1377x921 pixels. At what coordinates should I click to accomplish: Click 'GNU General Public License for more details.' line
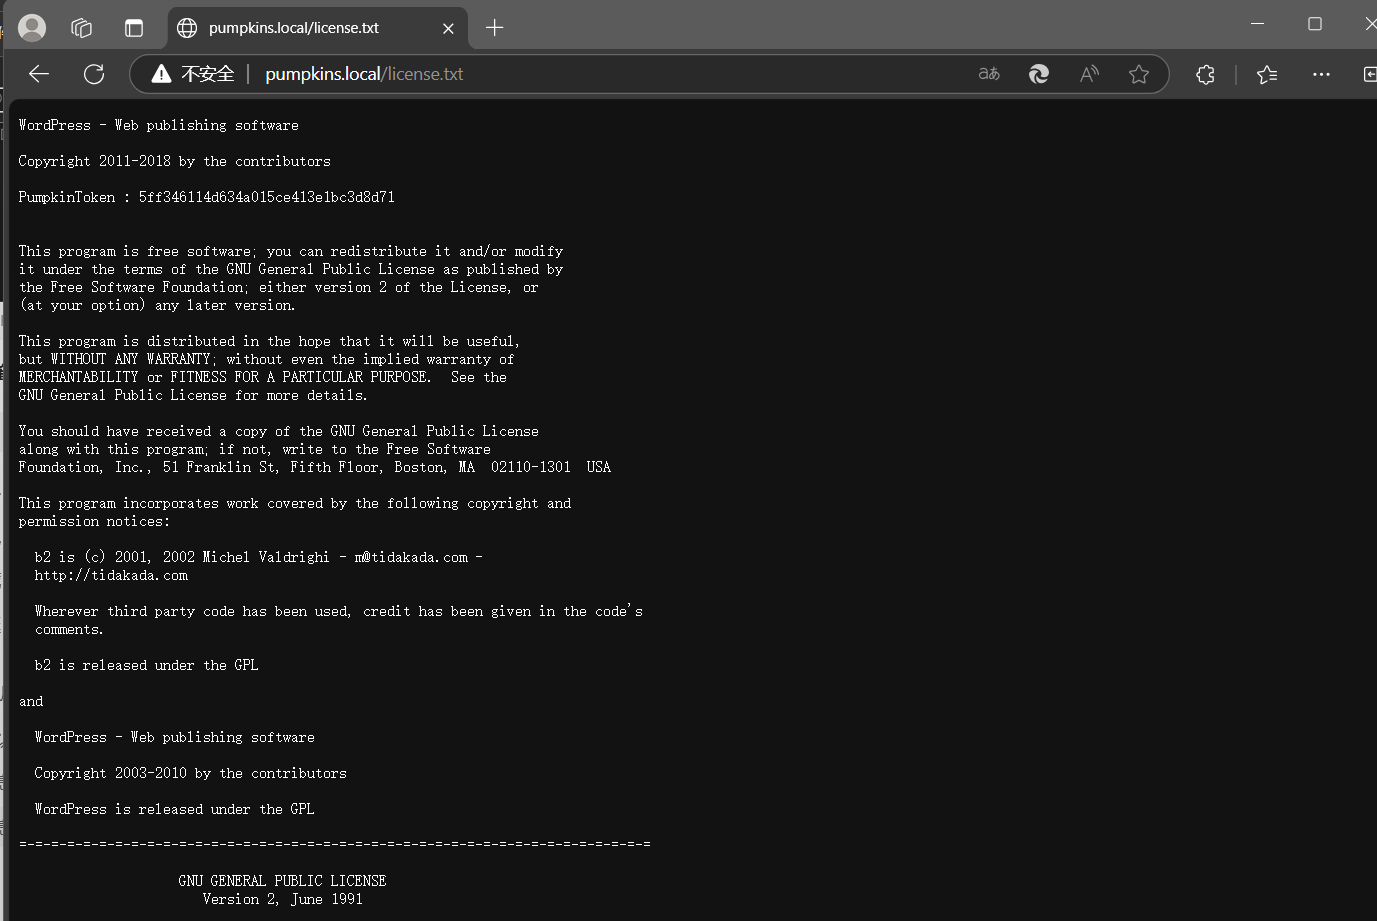pyautogui.click(x=193, y=395)
